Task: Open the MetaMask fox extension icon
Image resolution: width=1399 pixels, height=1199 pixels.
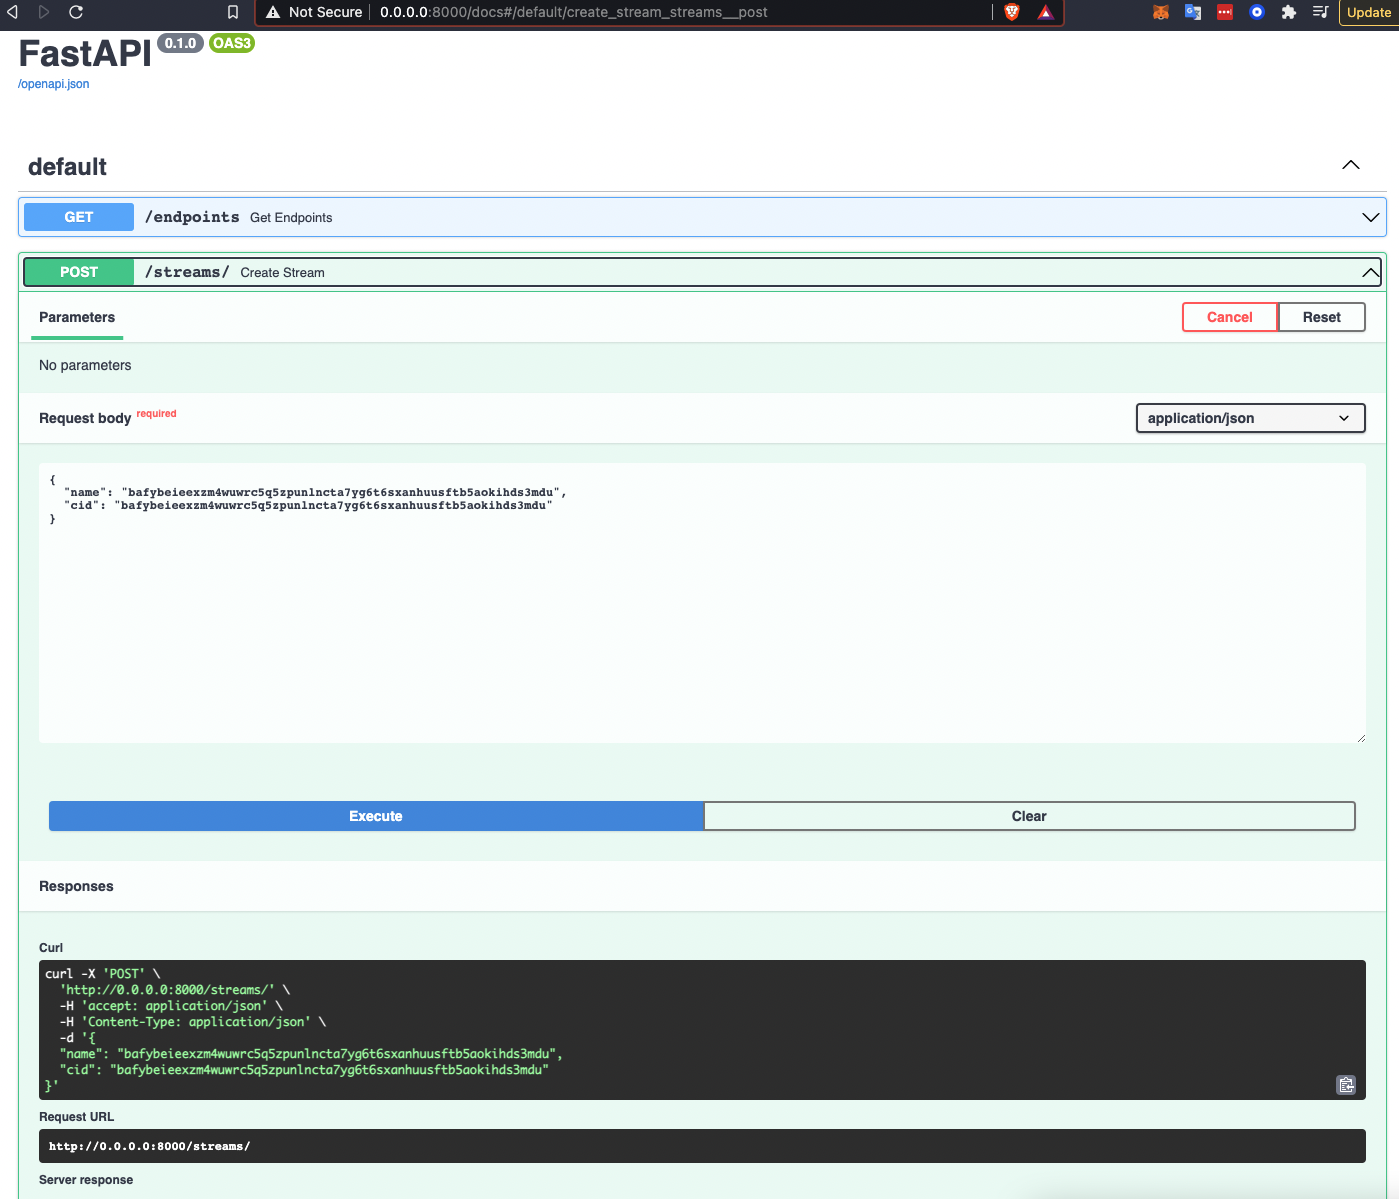Action: click(x=1161, y=12)
